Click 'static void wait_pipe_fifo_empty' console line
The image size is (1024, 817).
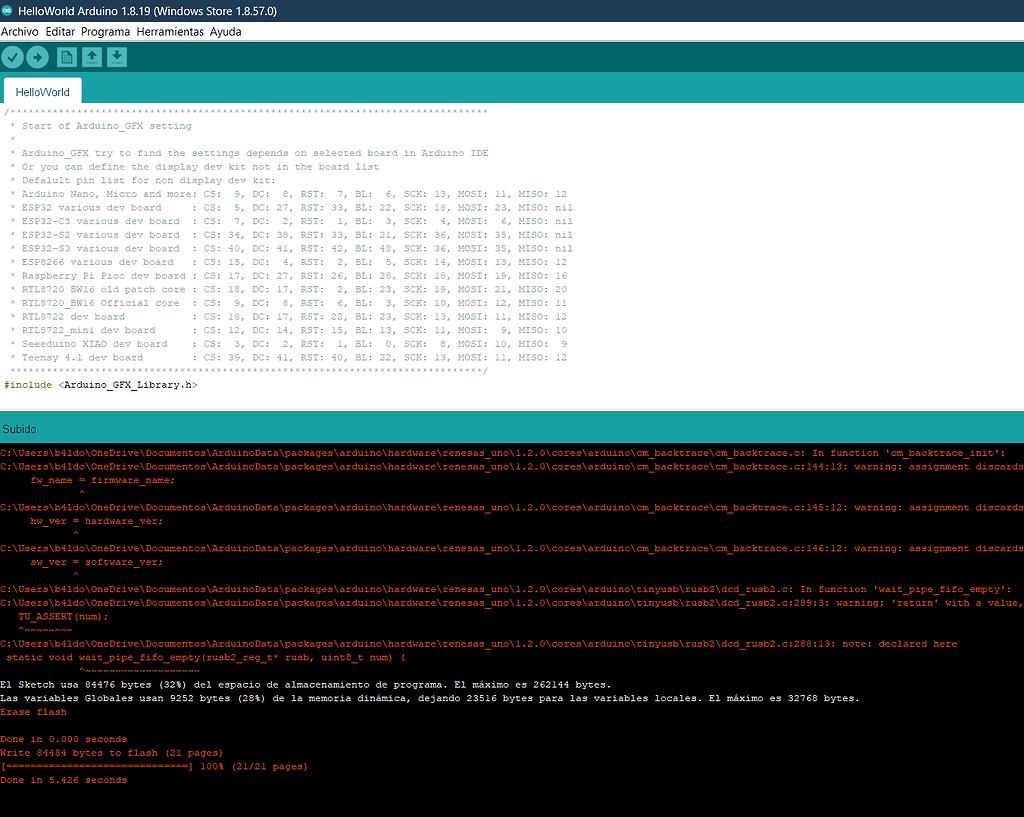[x=206, y=658]
